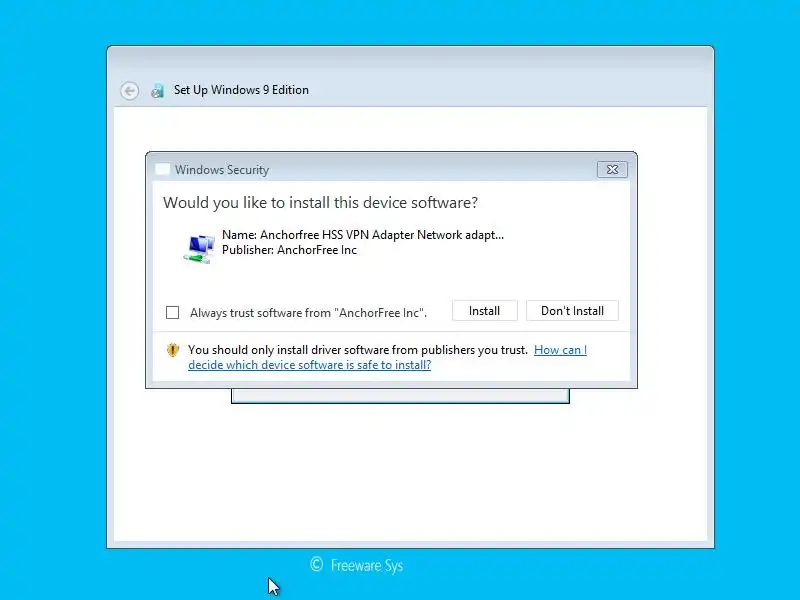Click the Install button
This screenshot has width=800, height=600.
pyautogui.click(x=485, y=311)
